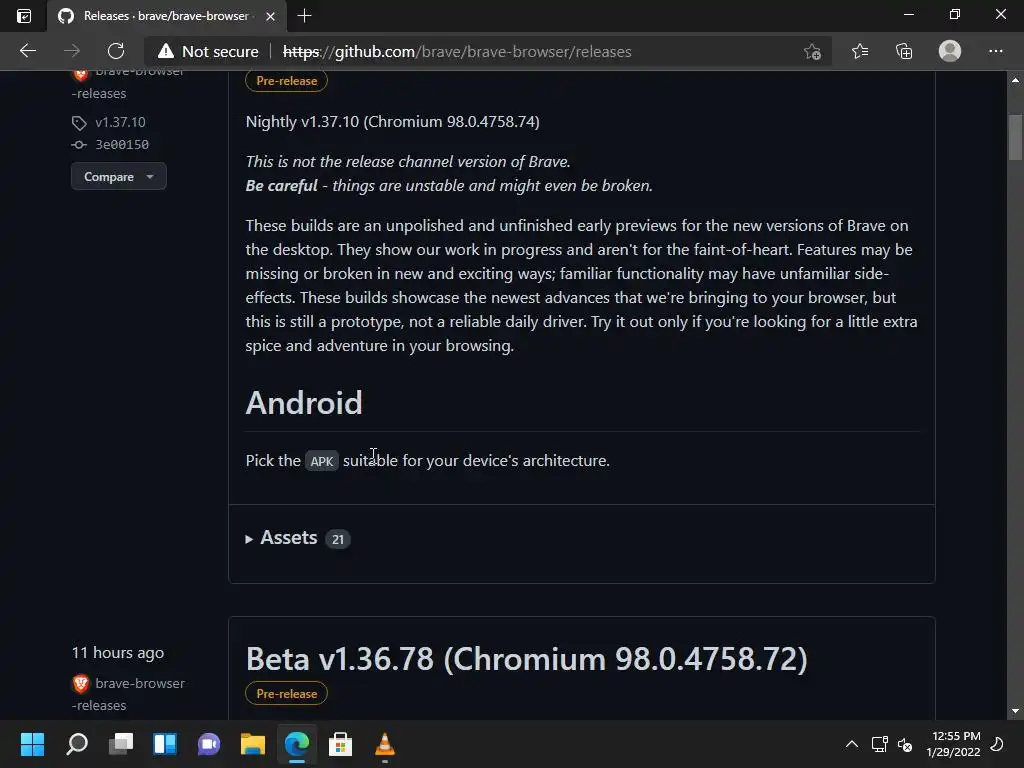Click the Android heading
Viewport: 1024px width, 768px height.
click(x=304, y=402)
